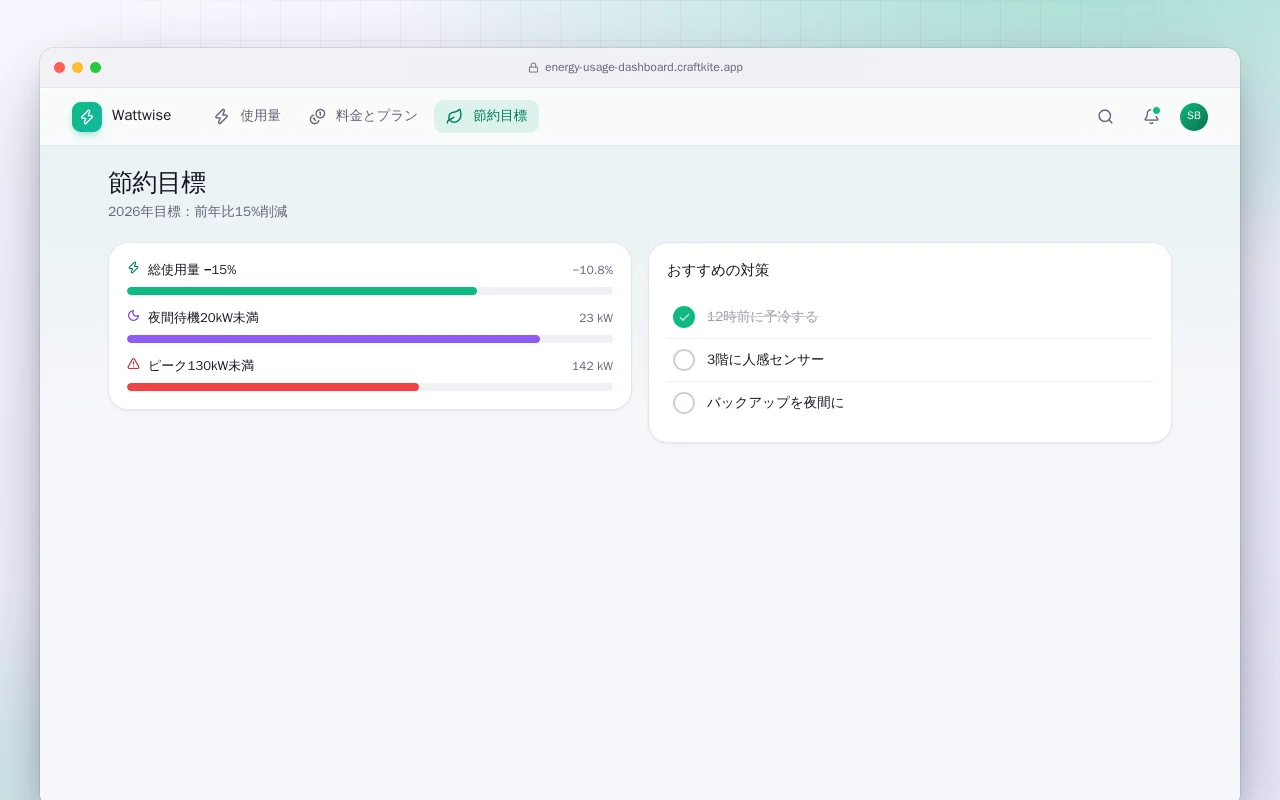Open the 料金とプラン tab
1280x800 pixels.
click(363, 117)
